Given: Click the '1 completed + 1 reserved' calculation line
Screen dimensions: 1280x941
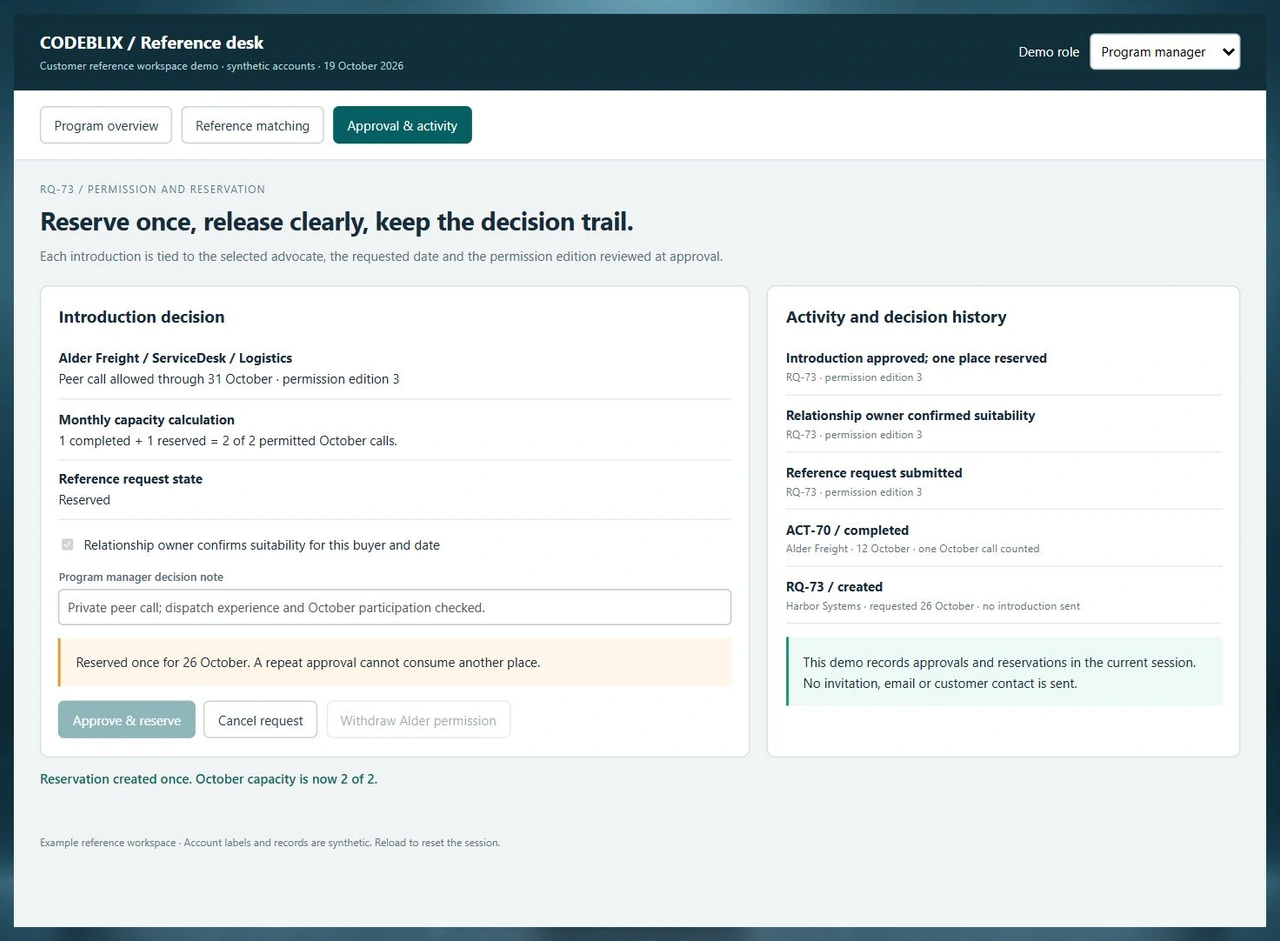Looking at the screenshot, I should (228, 441).
